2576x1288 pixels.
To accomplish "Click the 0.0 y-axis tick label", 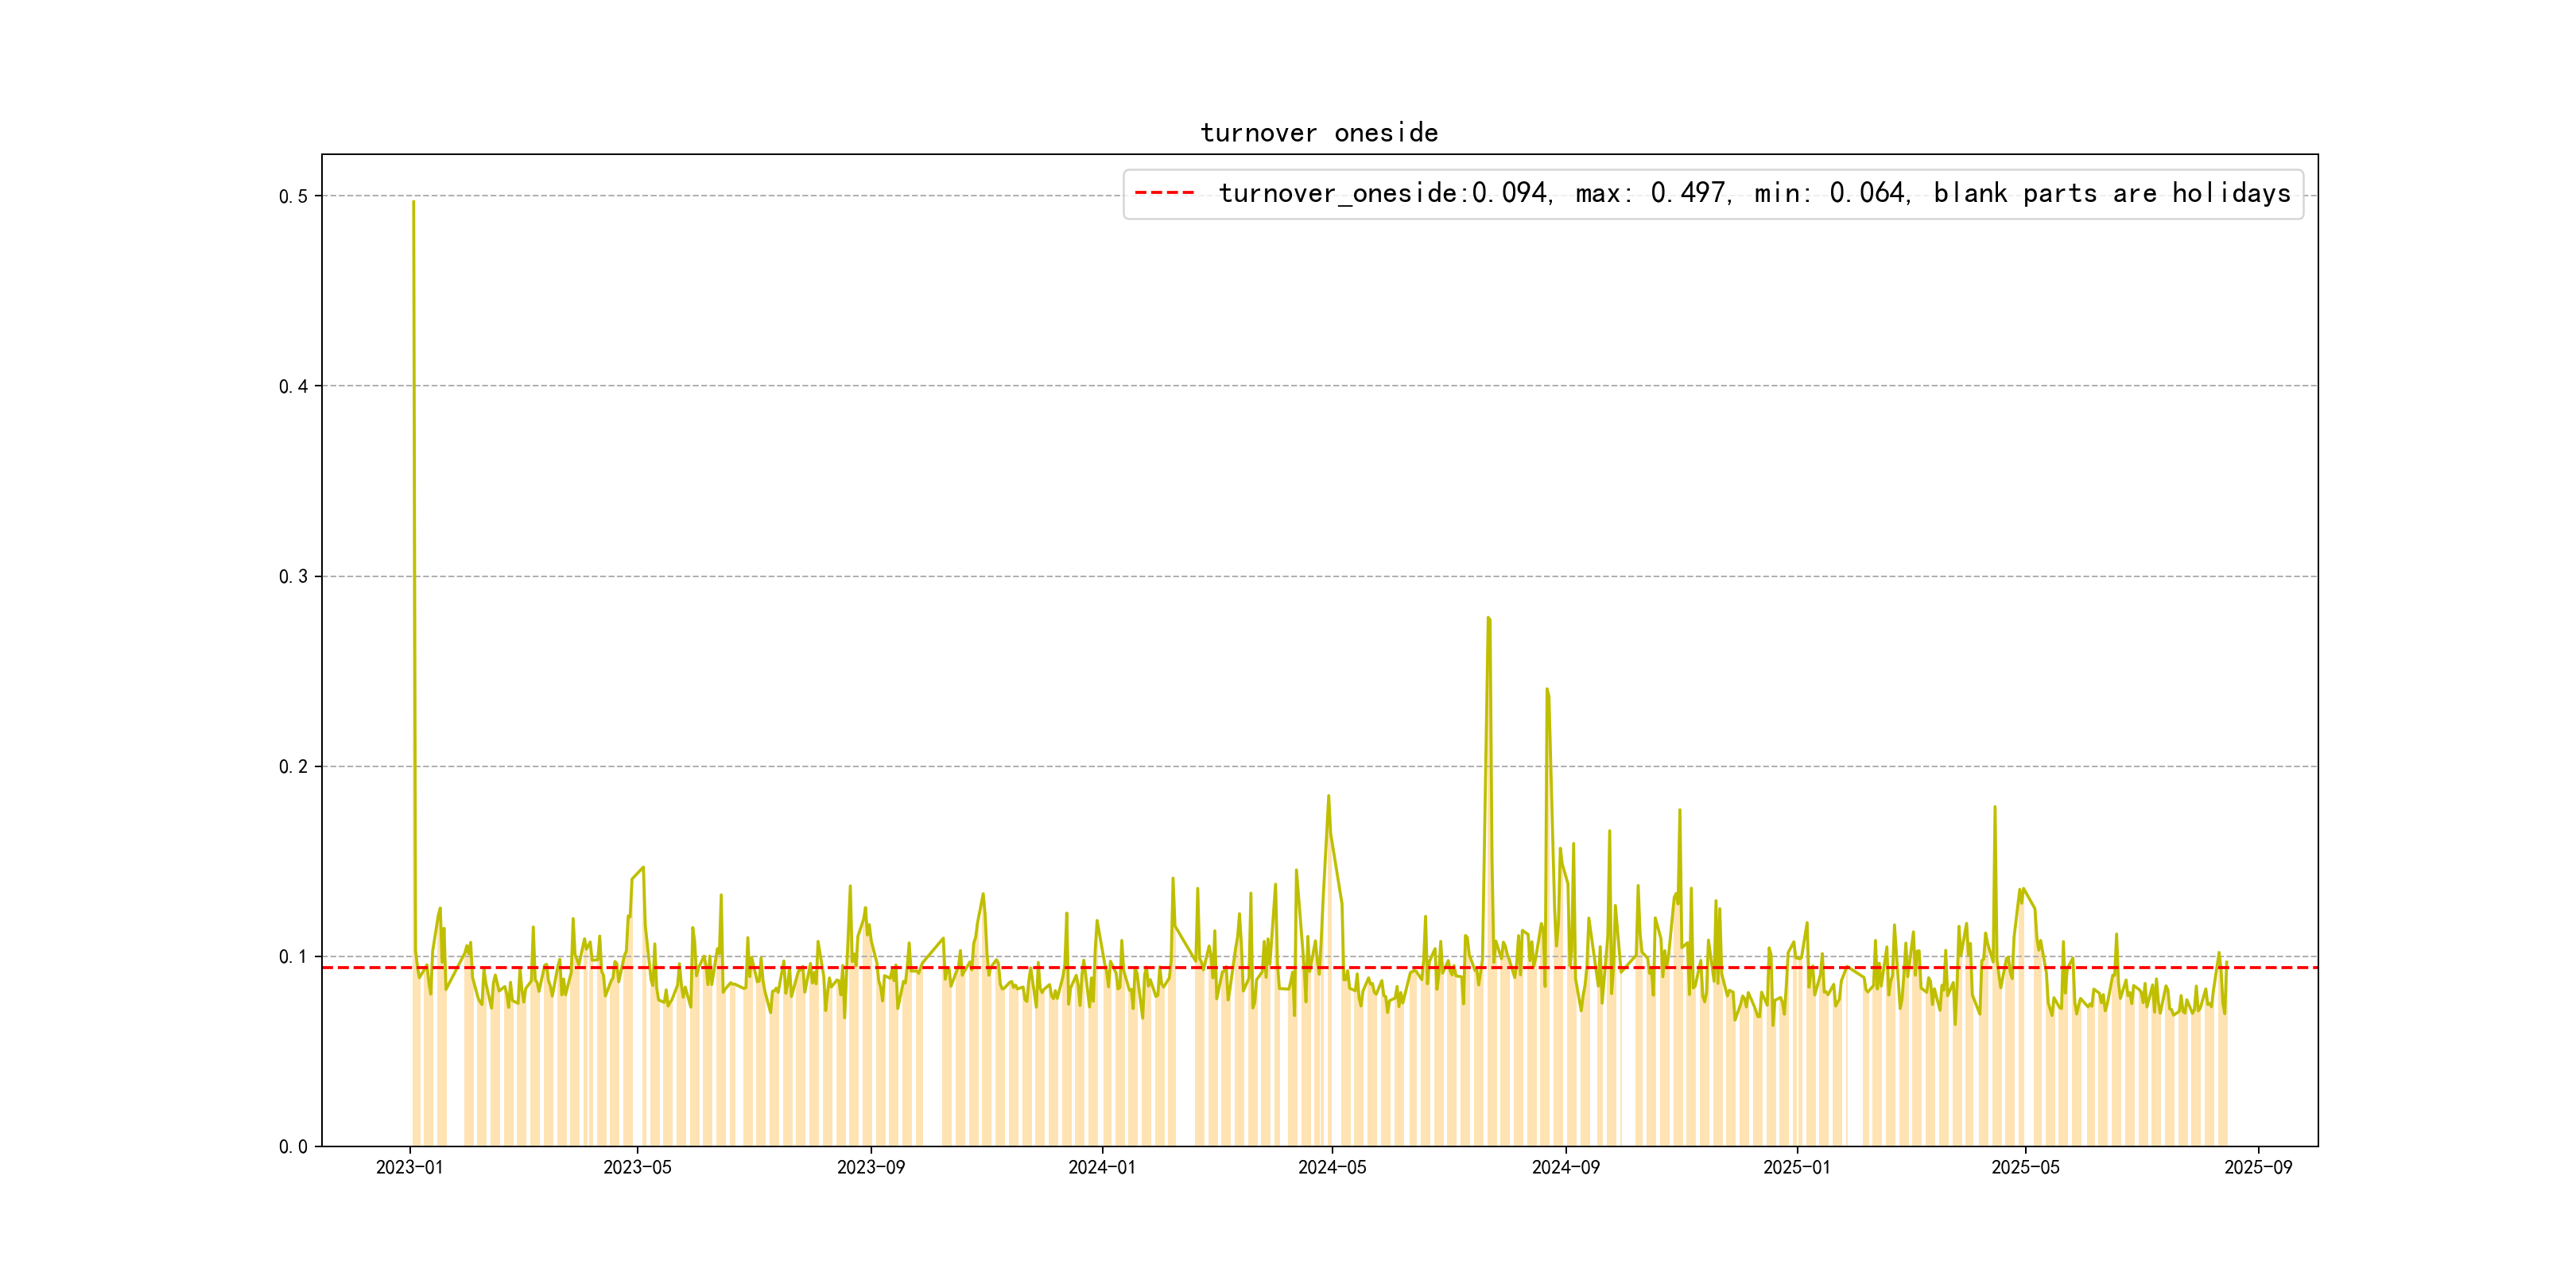I will pos(293,1147).
